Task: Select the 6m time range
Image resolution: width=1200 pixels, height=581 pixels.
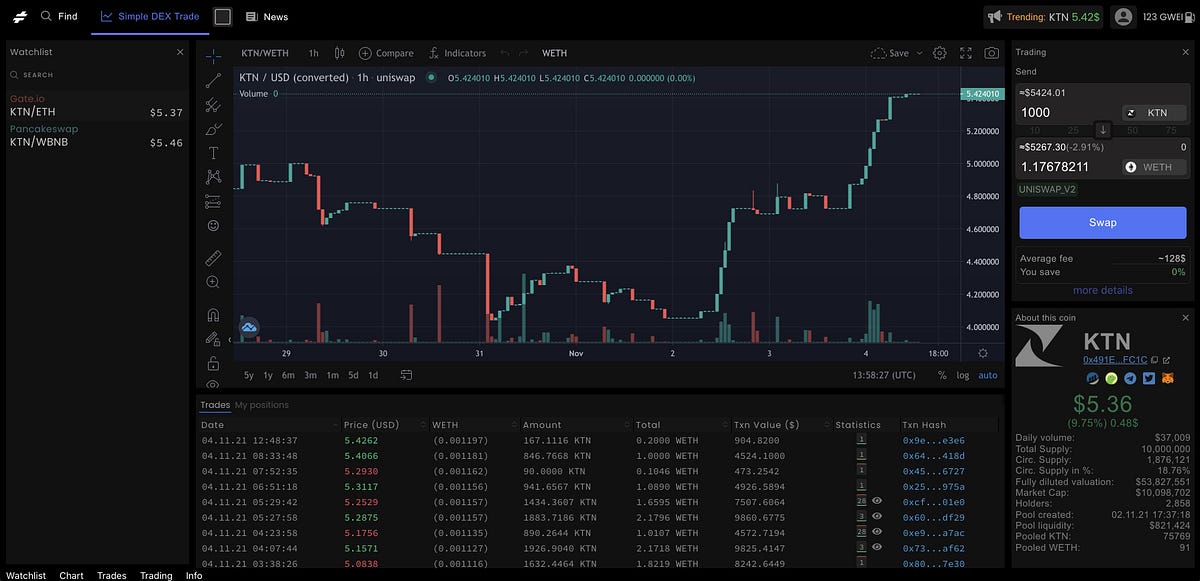Action: click(x=288, y=375)
